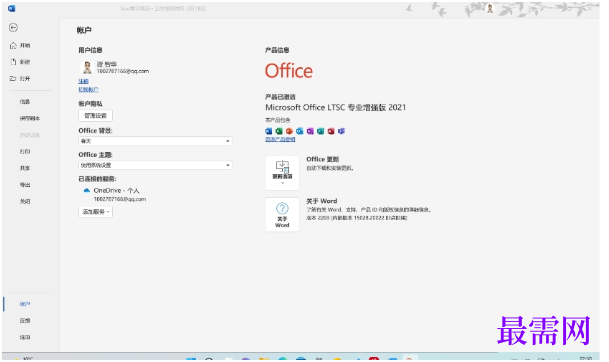Click the 'OneDrive - 个人' service entry
Viewport: 609px width, 362px height.
point(117,190)
